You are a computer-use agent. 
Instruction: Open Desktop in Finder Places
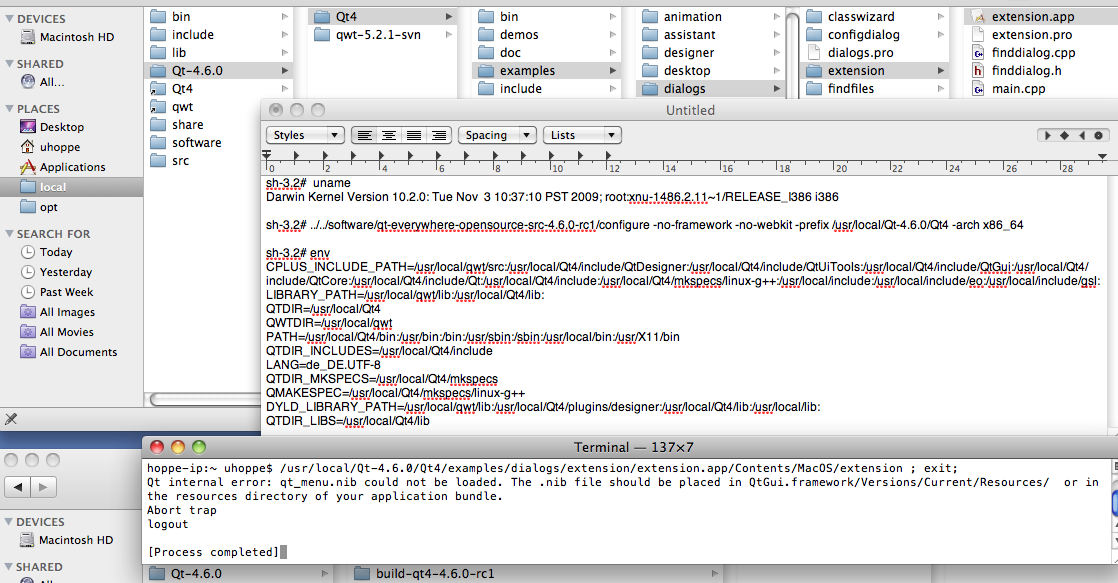pyautogui.click(x=53, y=127)
